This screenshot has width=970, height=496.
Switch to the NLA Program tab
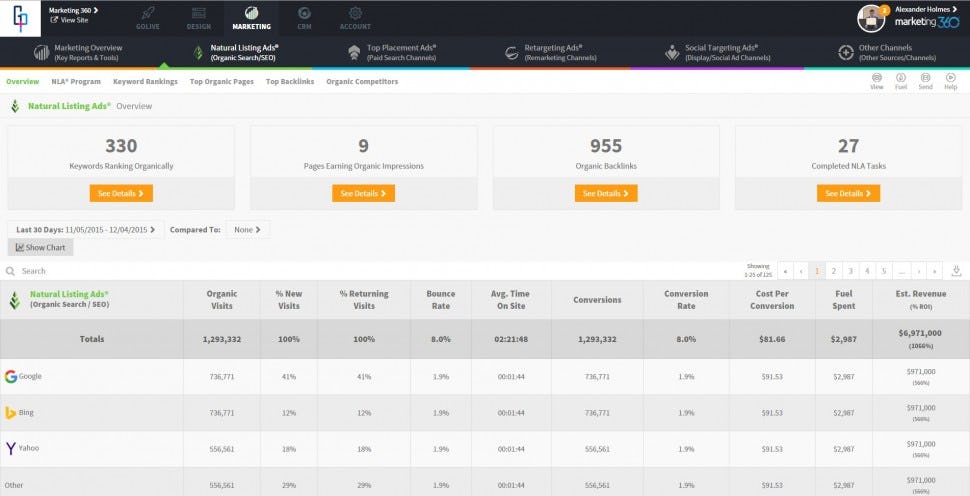coord(76,82)
